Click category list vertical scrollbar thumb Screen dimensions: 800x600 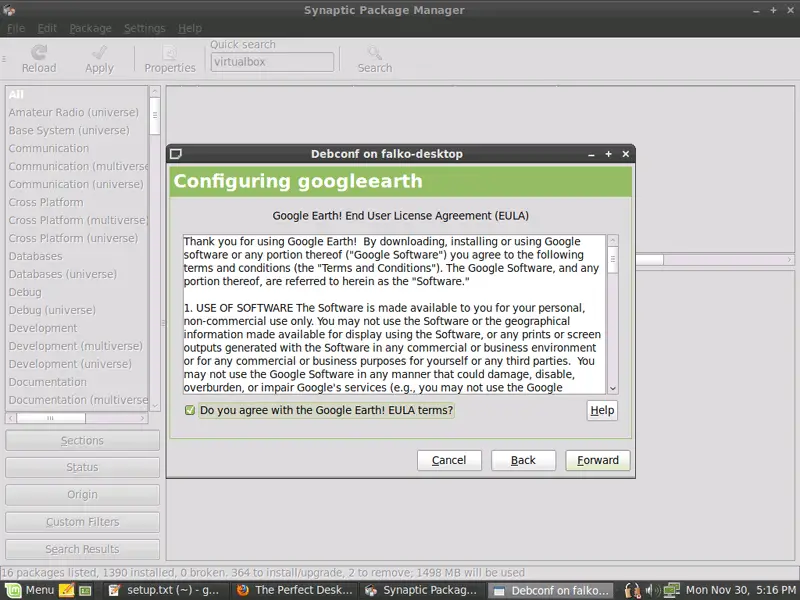click(155, 116)
